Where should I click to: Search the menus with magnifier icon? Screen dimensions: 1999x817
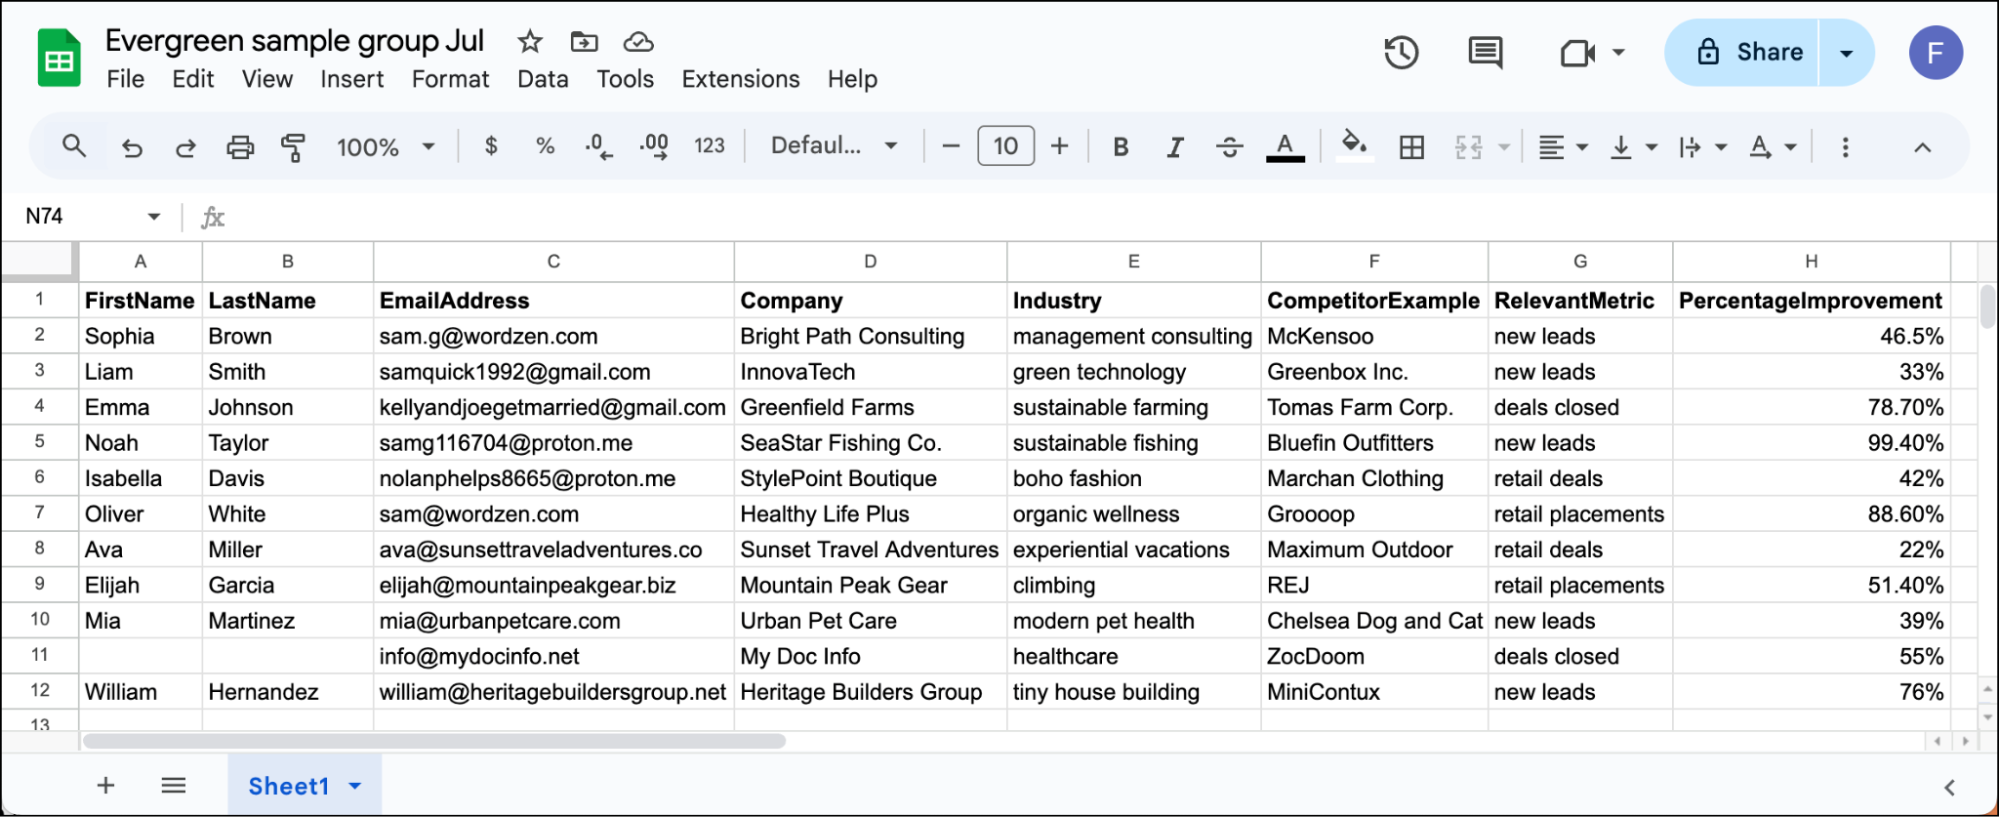click(74, 146)
